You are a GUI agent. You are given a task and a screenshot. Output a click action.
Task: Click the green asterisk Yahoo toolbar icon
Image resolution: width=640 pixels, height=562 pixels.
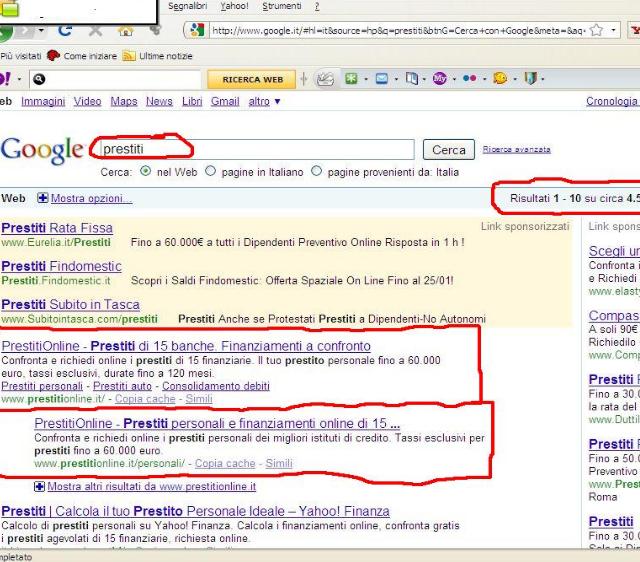[351, 78]
